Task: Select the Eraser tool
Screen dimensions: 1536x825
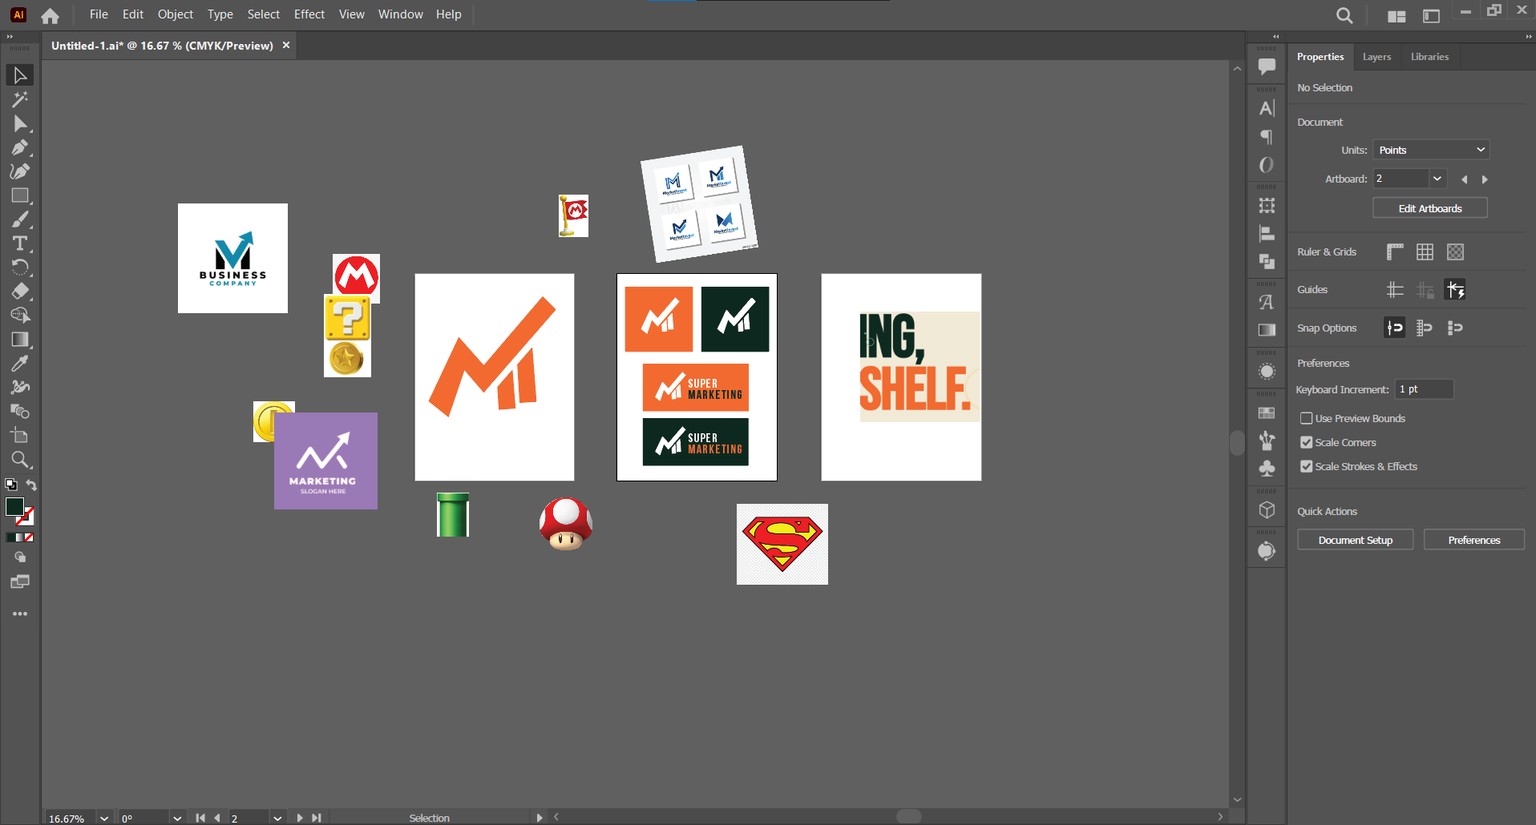Action: tap(20, 291)
